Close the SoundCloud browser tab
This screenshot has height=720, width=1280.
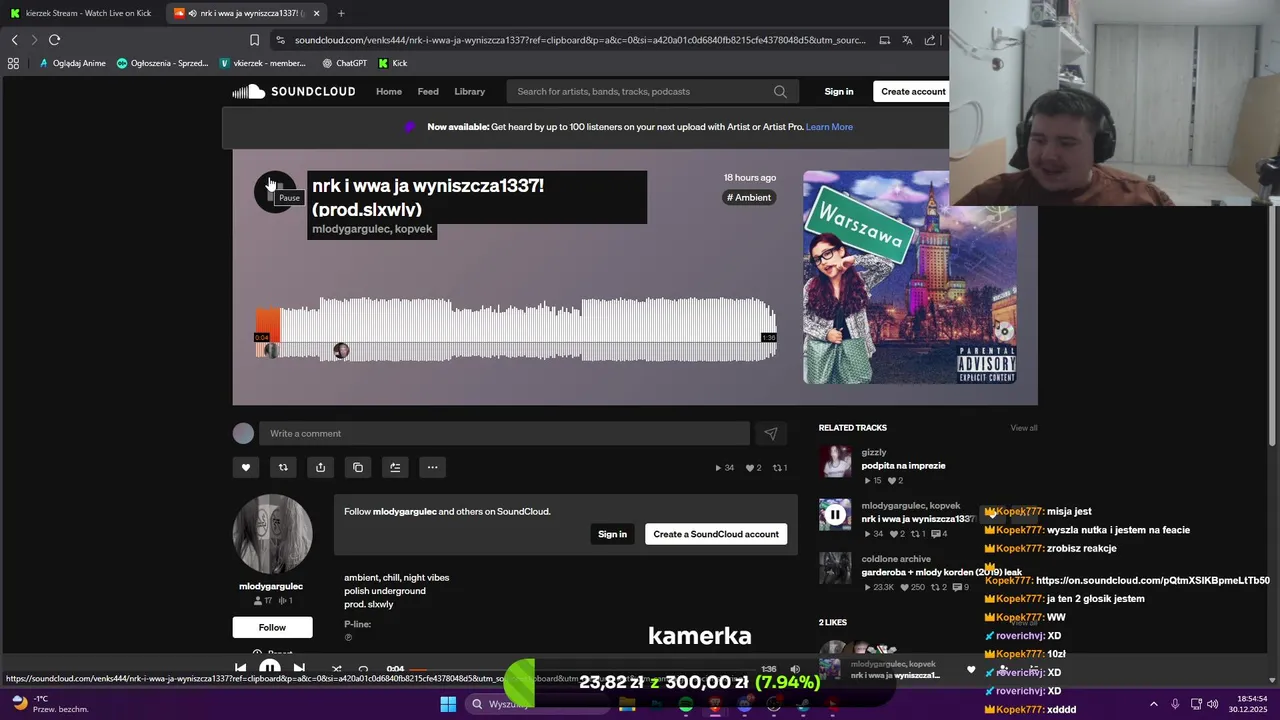point(316,13)
